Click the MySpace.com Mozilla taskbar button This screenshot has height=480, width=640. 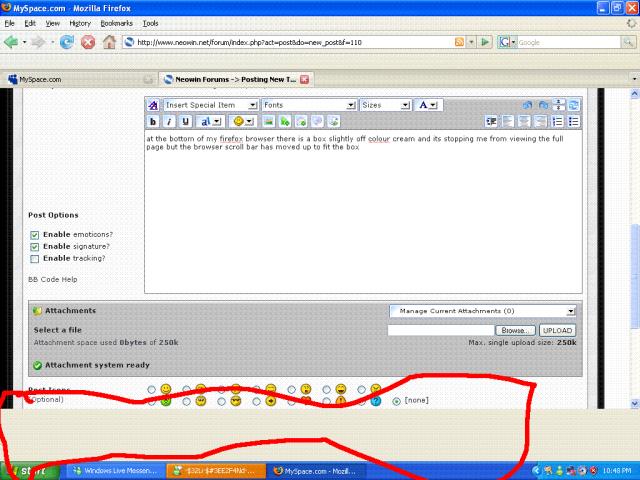click(316, 471)
